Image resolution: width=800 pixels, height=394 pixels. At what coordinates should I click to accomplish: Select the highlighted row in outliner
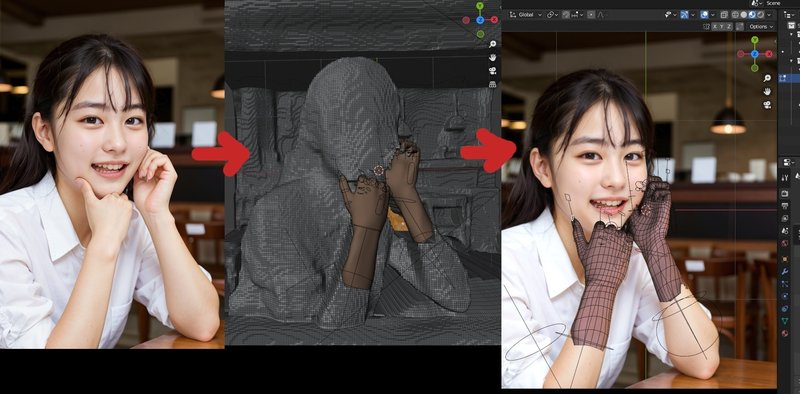tap(788, 79)
